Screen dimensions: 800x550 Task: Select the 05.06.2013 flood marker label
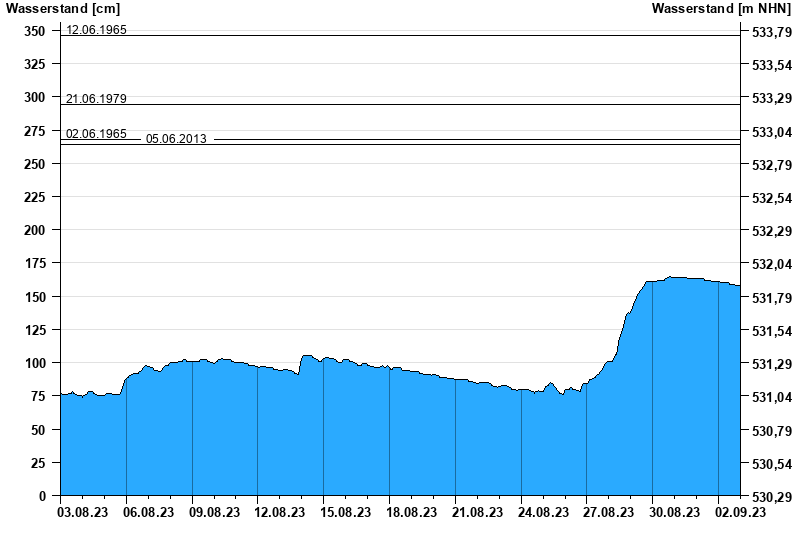point(176,139)
